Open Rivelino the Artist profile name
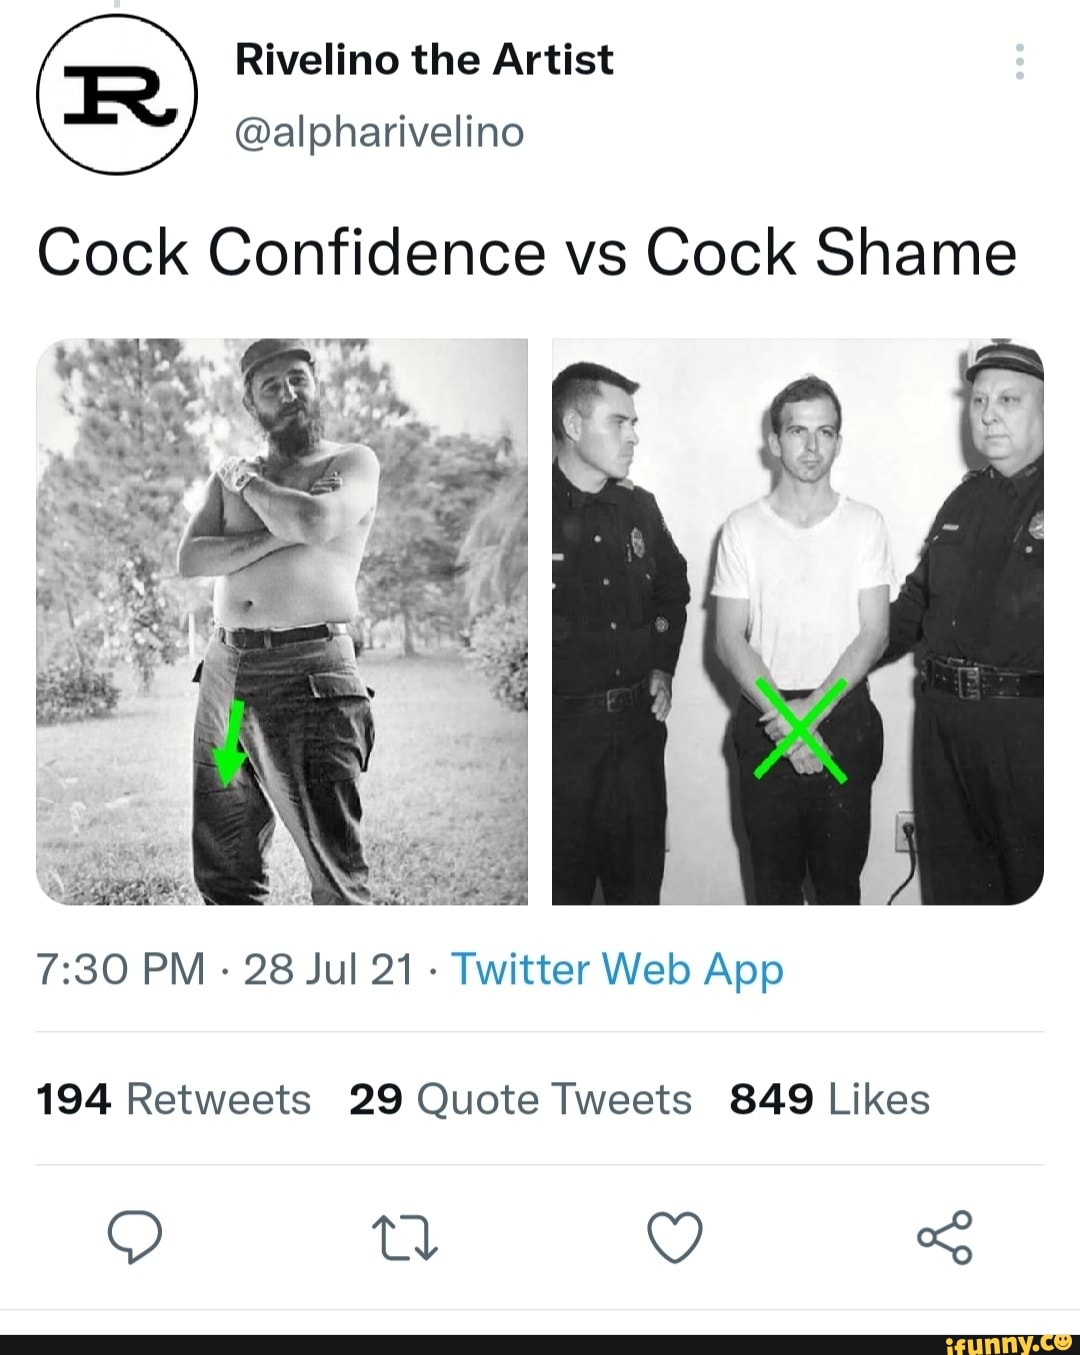 (424, 60)
